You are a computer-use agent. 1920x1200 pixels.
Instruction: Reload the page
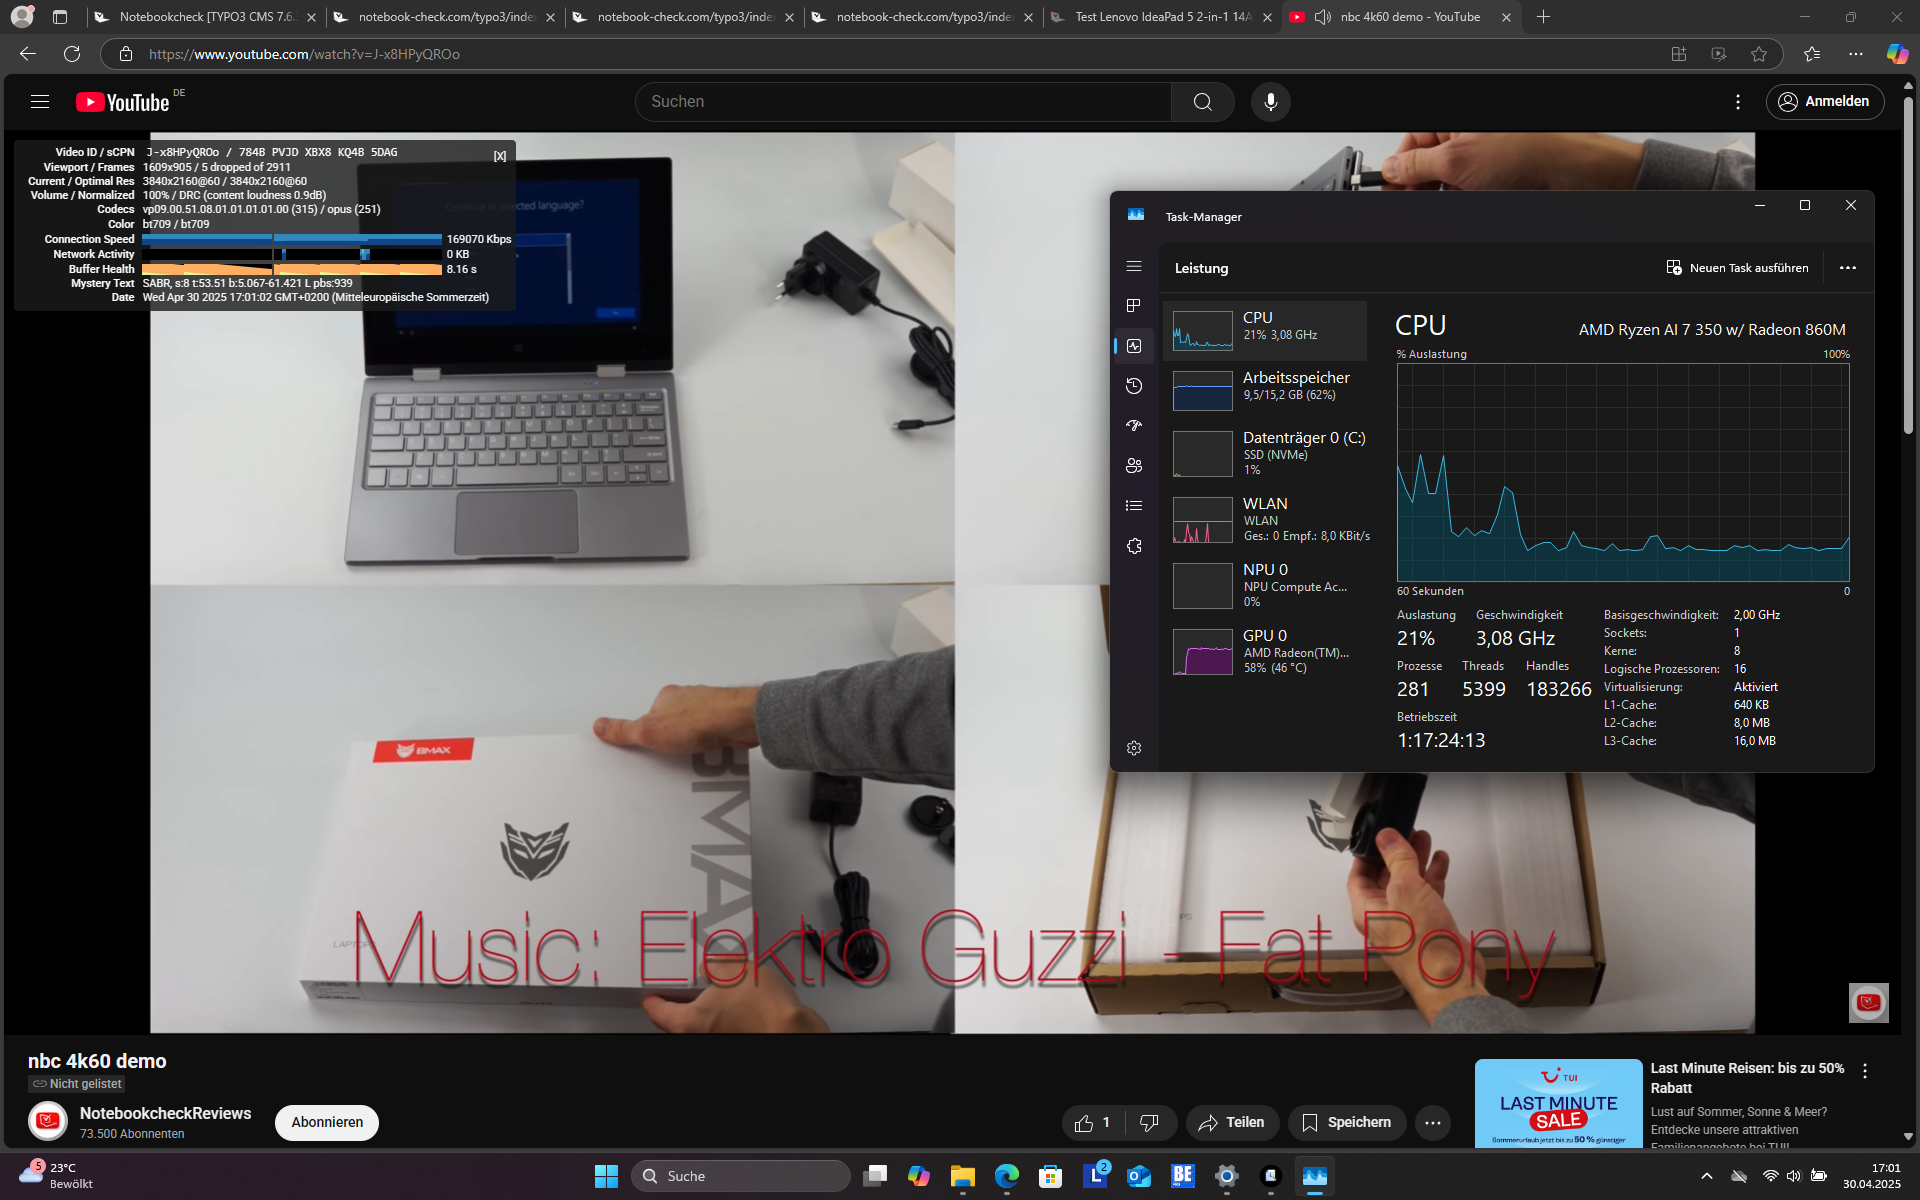click(x=72, y=54)
